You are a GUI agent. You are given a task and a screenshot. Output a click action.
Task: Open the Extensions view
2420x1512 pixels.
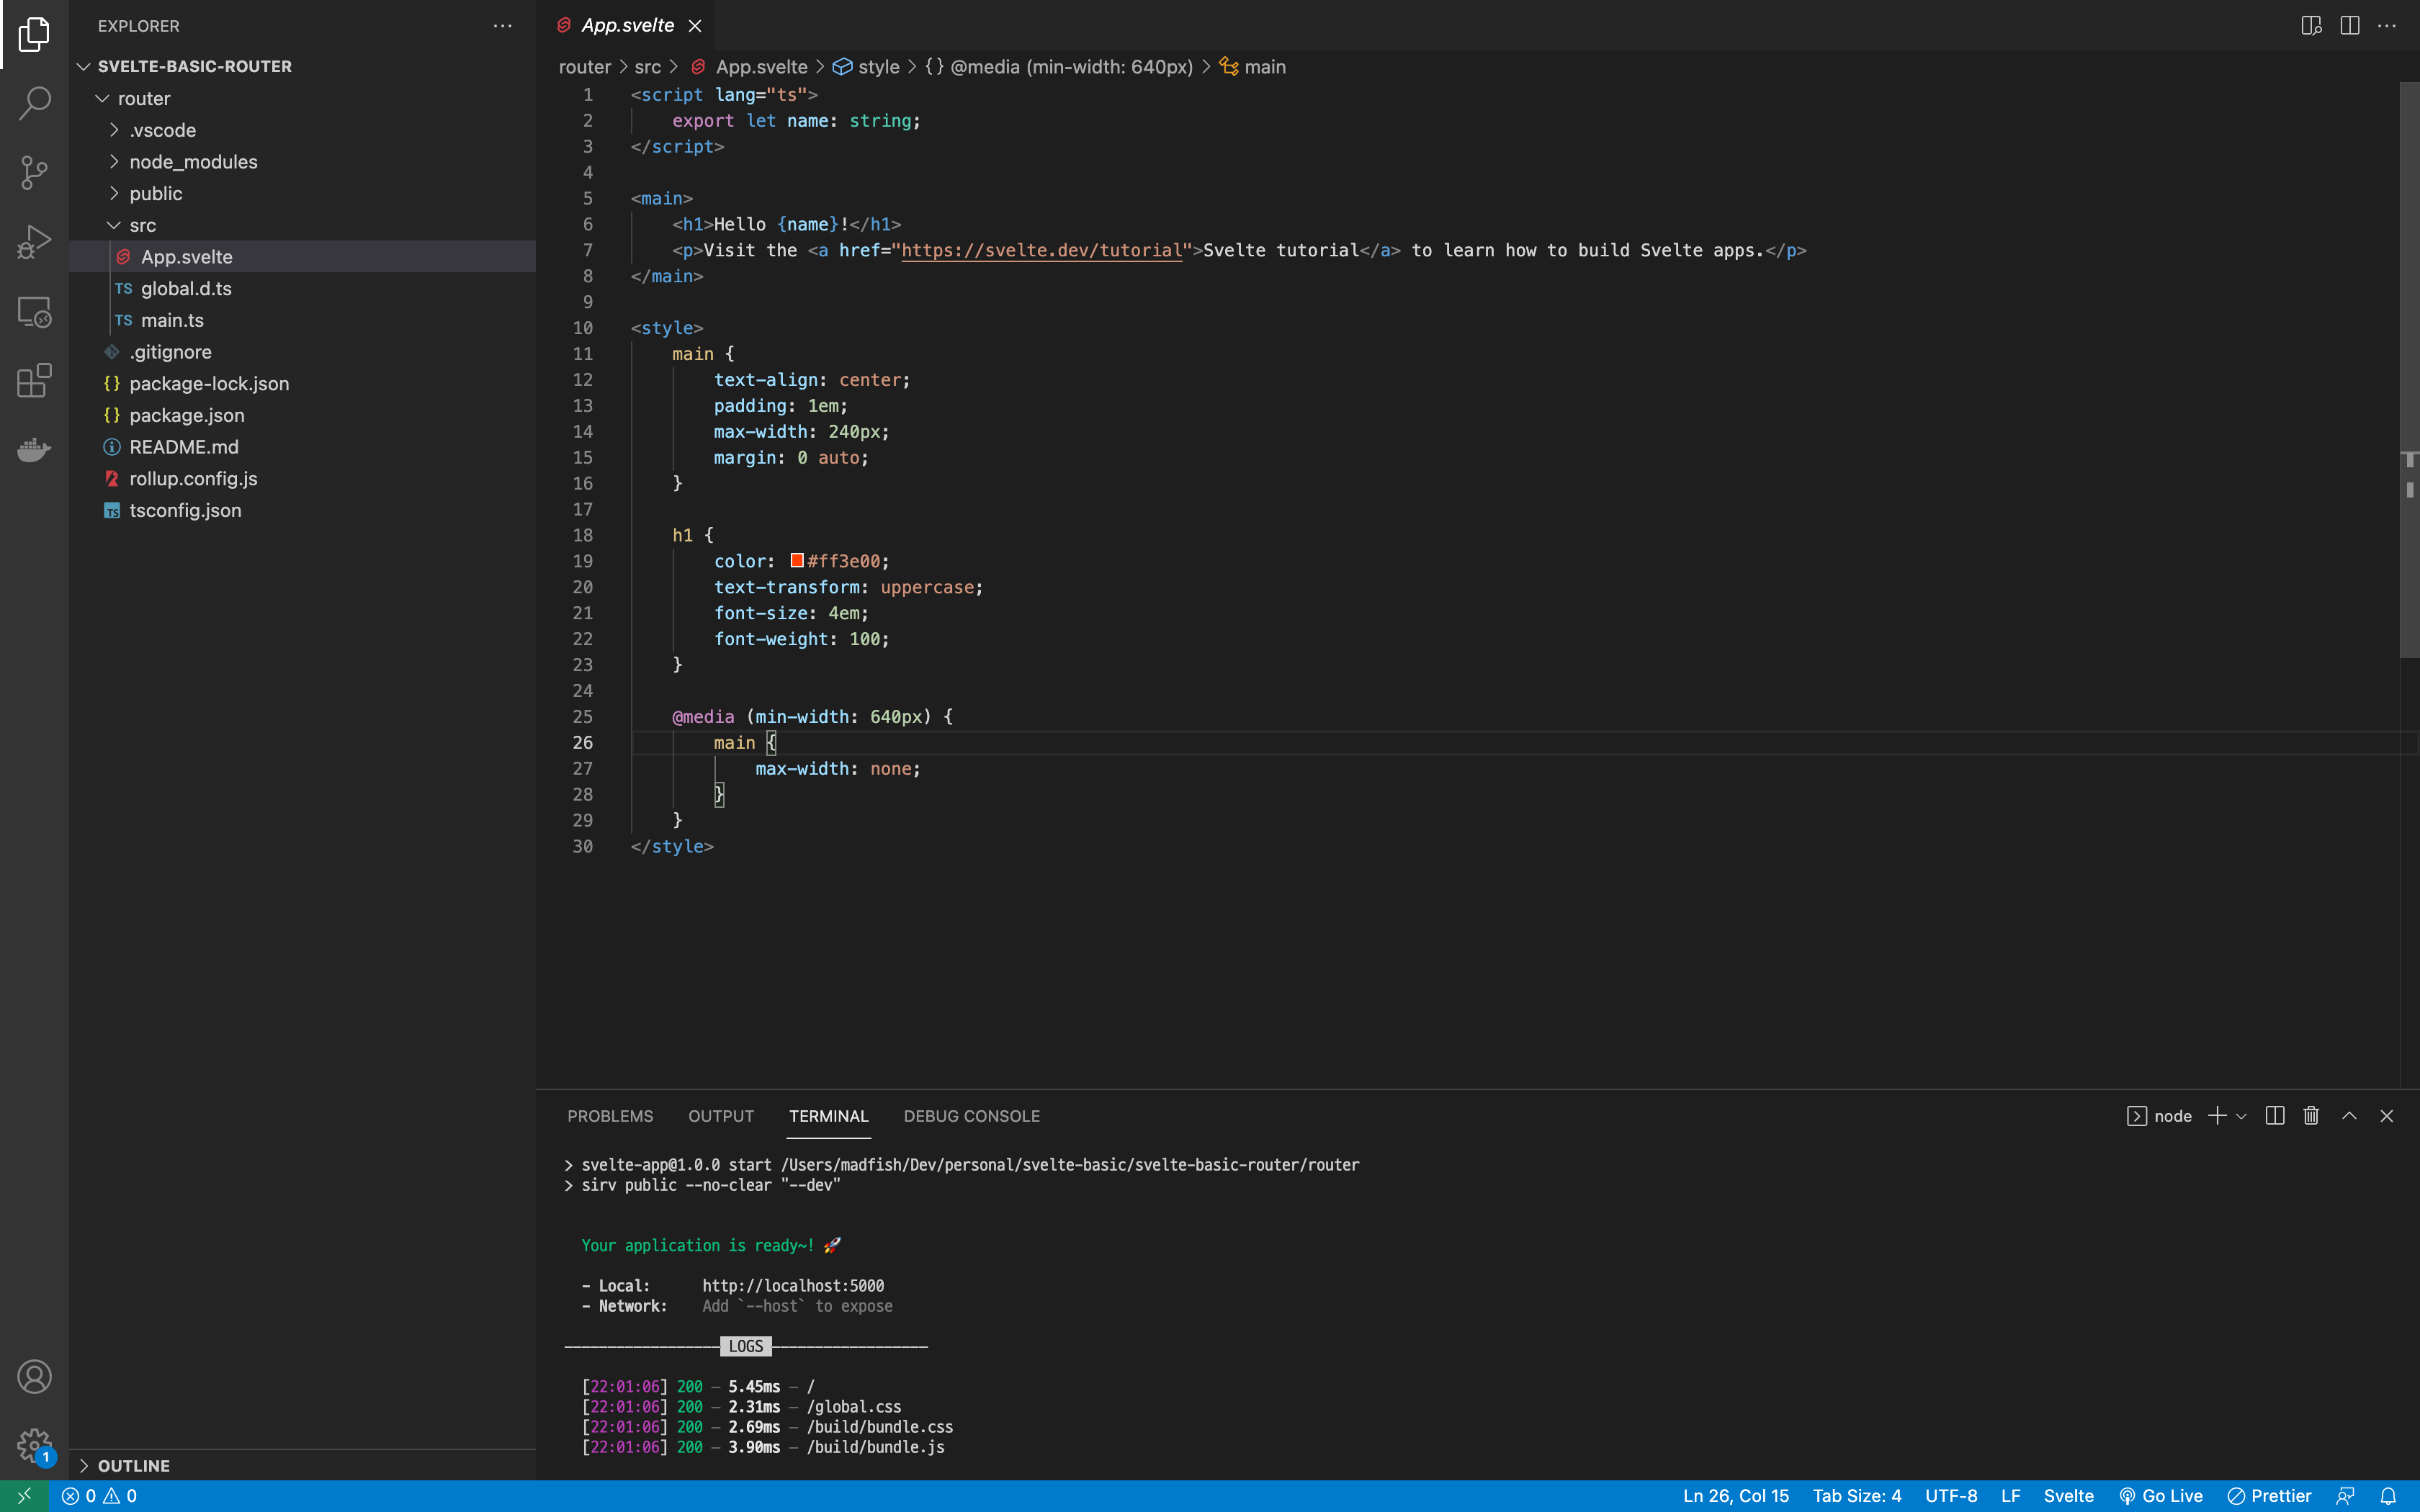34,381
